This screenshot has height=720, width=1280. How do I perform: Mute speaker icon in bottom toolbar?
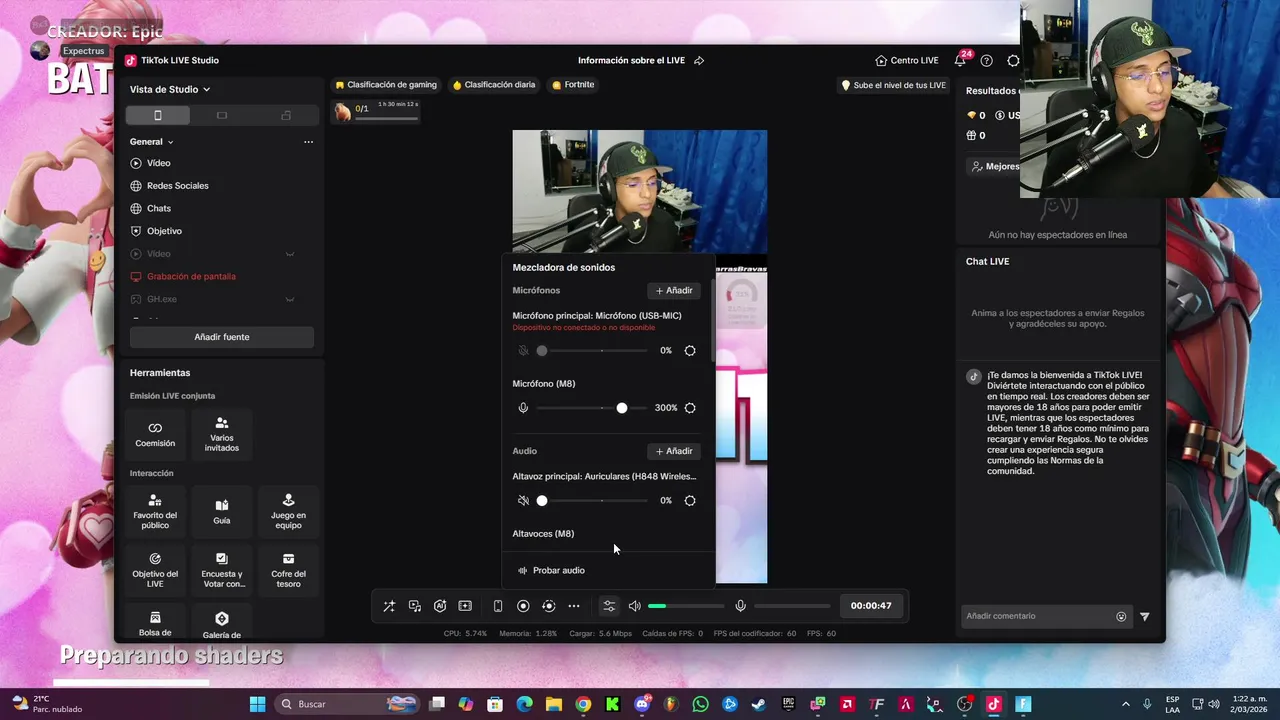tap(634, 606)
